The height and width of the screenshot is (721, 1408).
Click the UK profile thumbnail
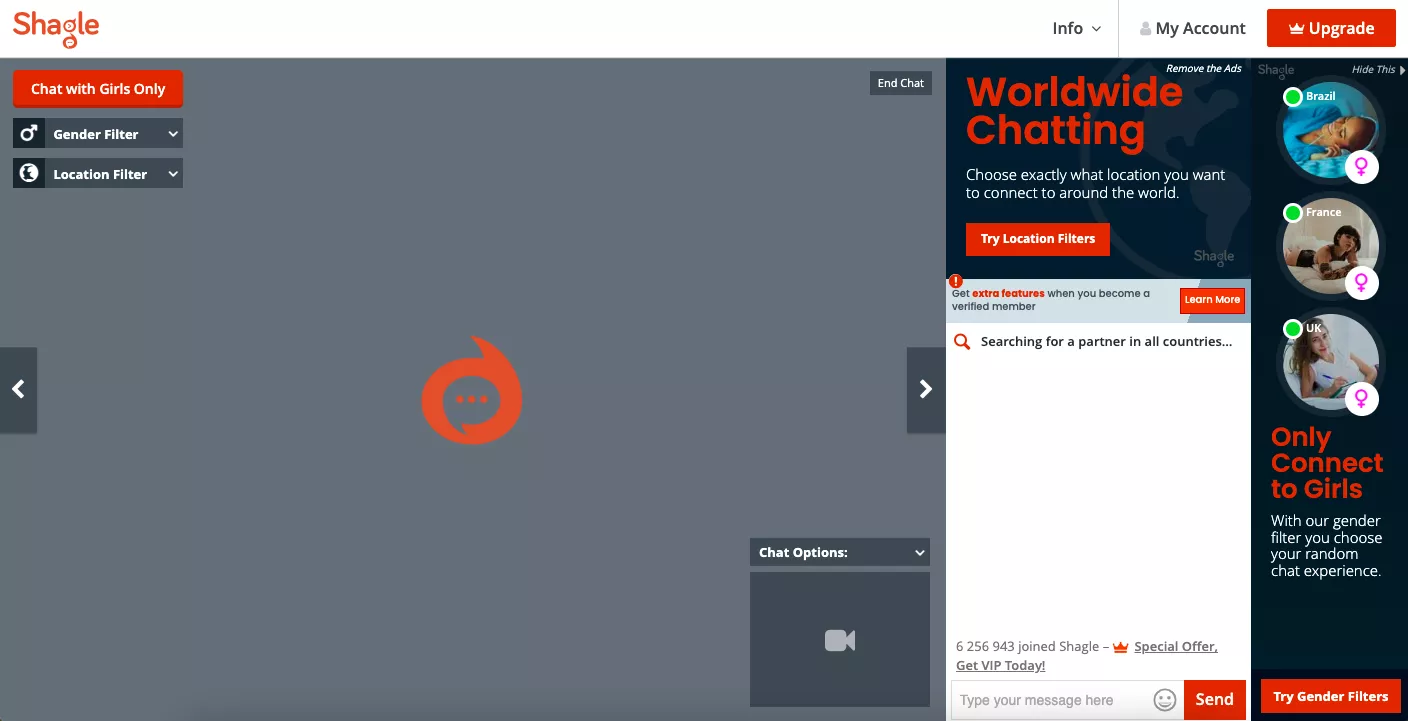1330,364
